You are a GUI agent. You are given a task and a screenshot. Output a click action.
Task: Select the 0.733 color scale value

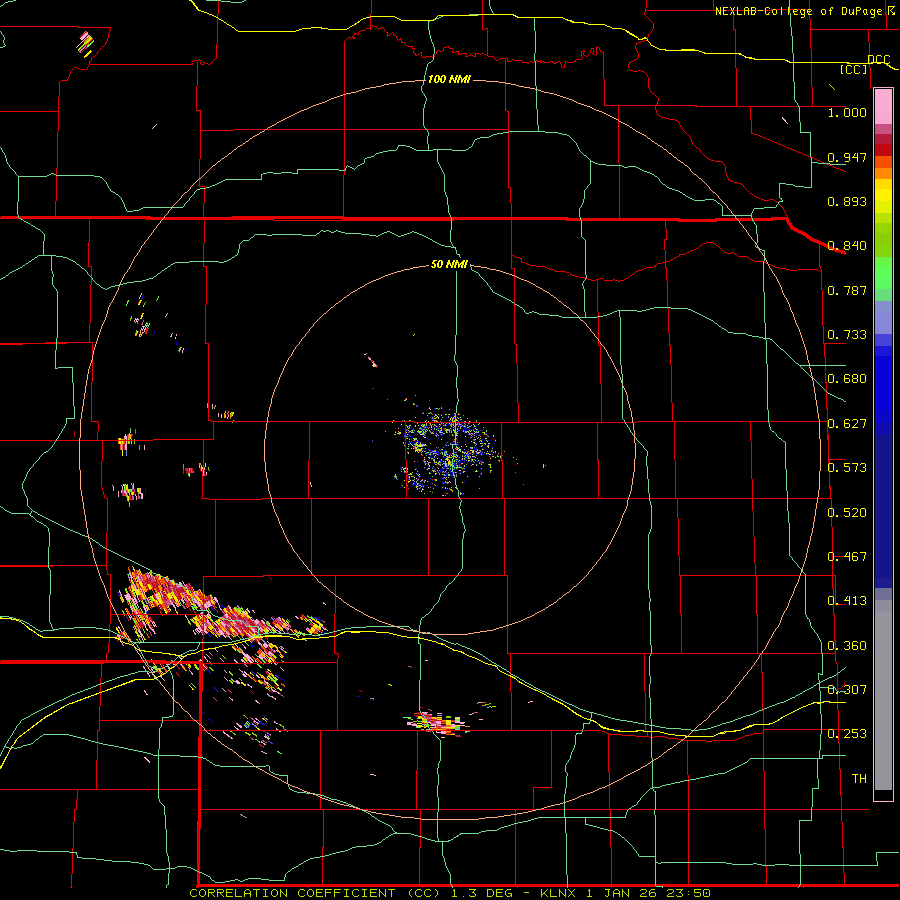click(847, 335)
